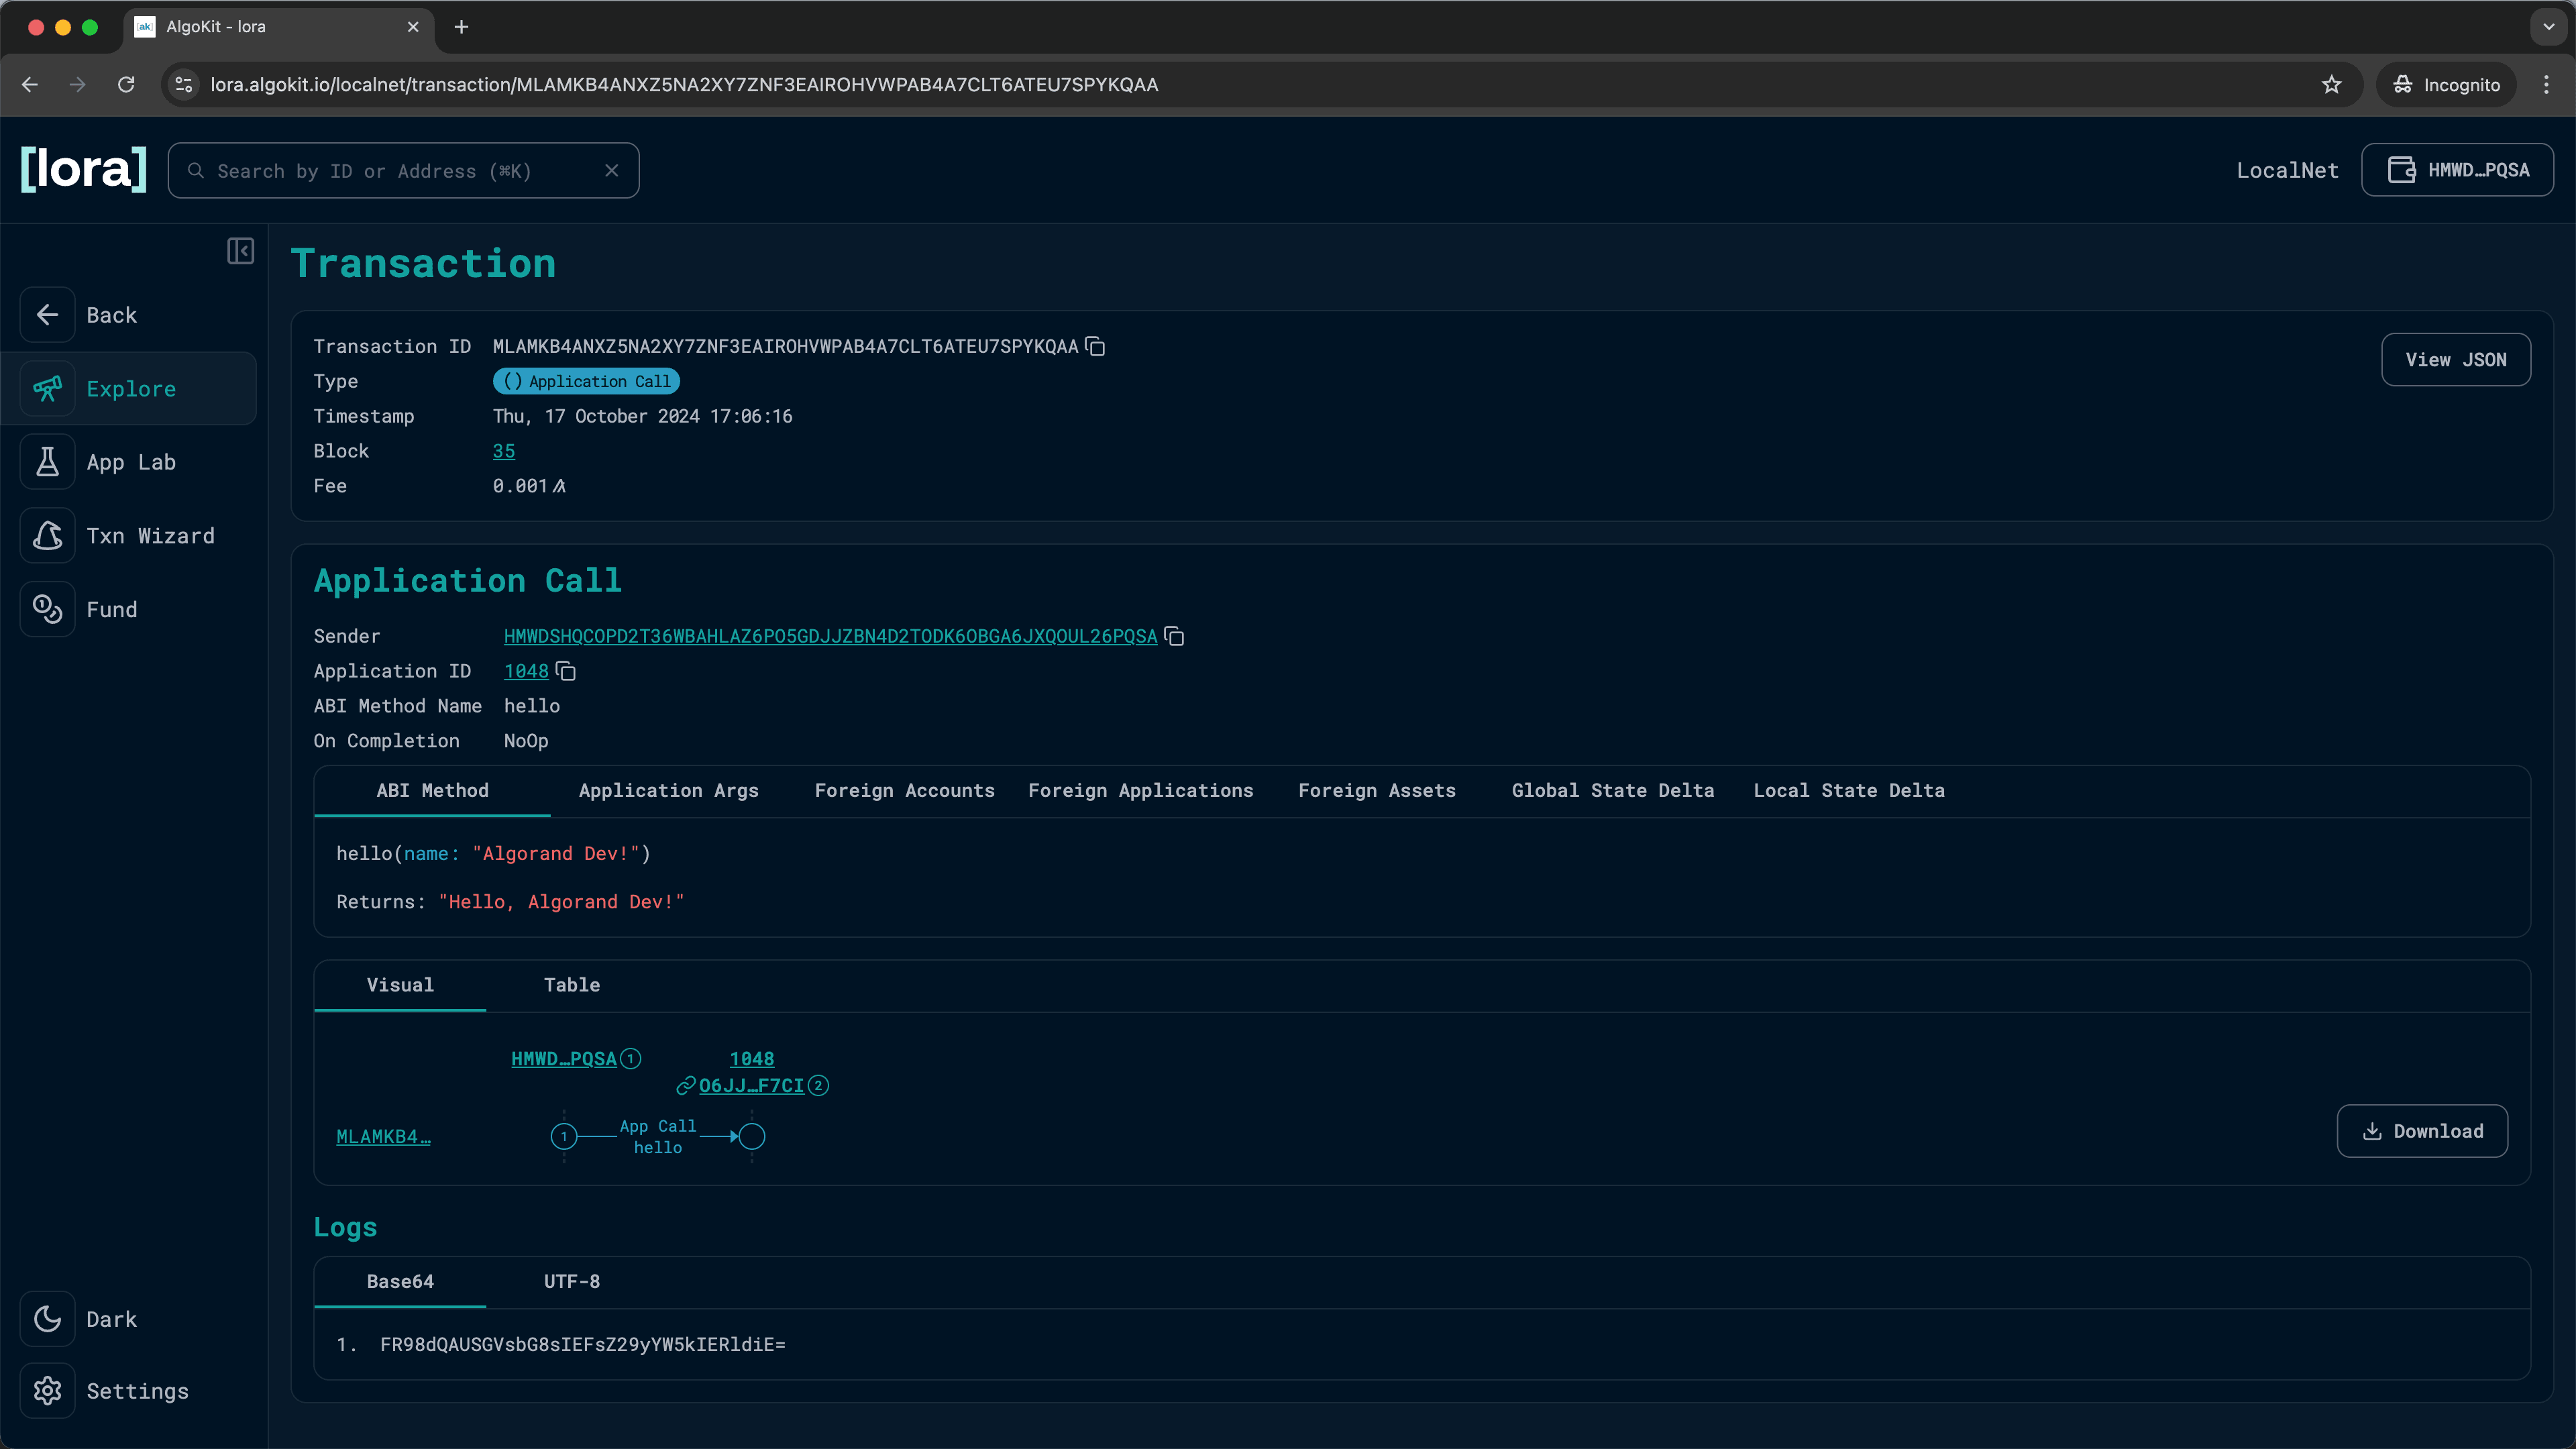
Task: Click the lora logo
Action: [x=83, y=168]
